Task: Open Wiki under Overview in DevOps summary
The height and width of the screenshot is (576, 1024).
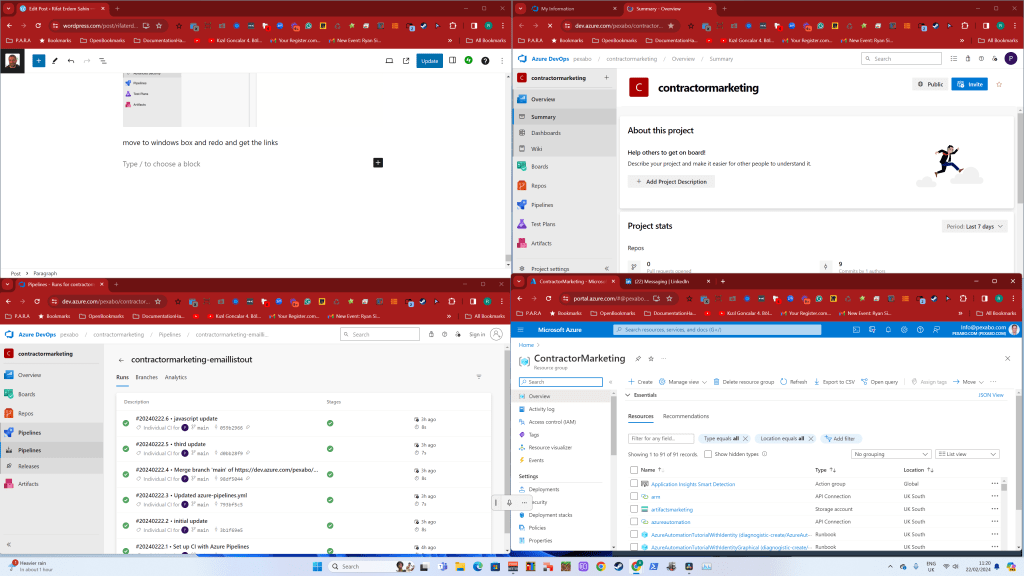Action: (x=536, y=149)
